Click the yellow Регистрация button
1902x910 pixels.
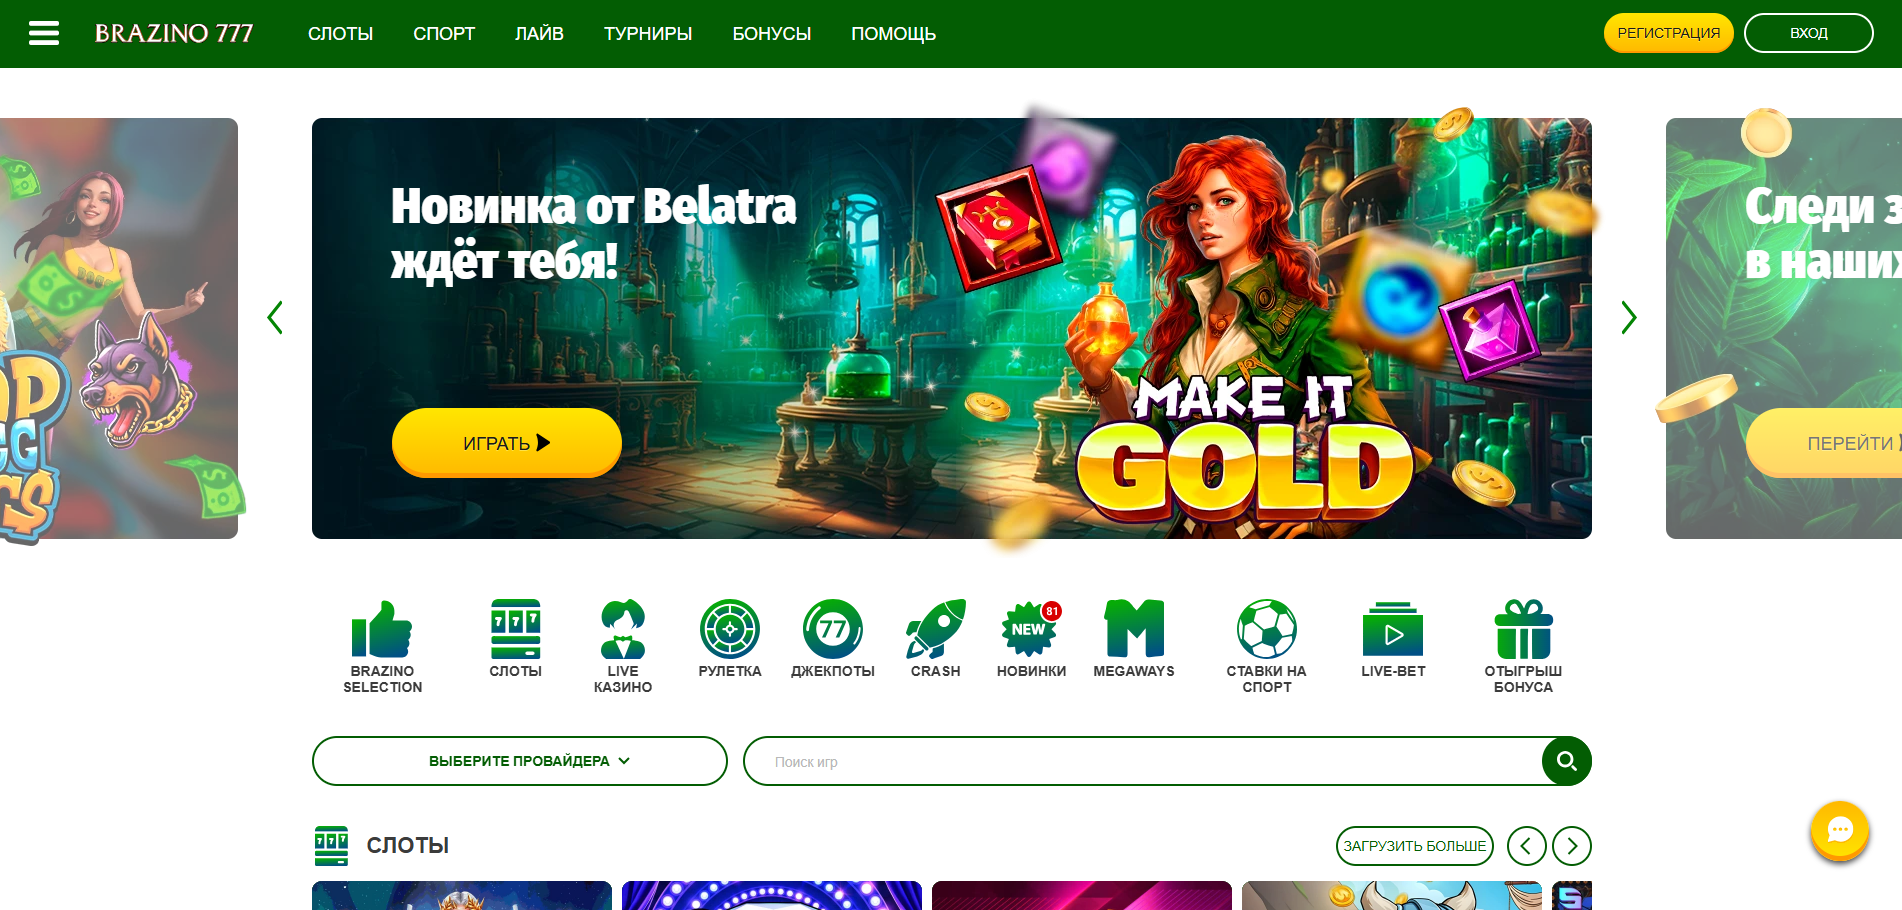click(1669, 33)
